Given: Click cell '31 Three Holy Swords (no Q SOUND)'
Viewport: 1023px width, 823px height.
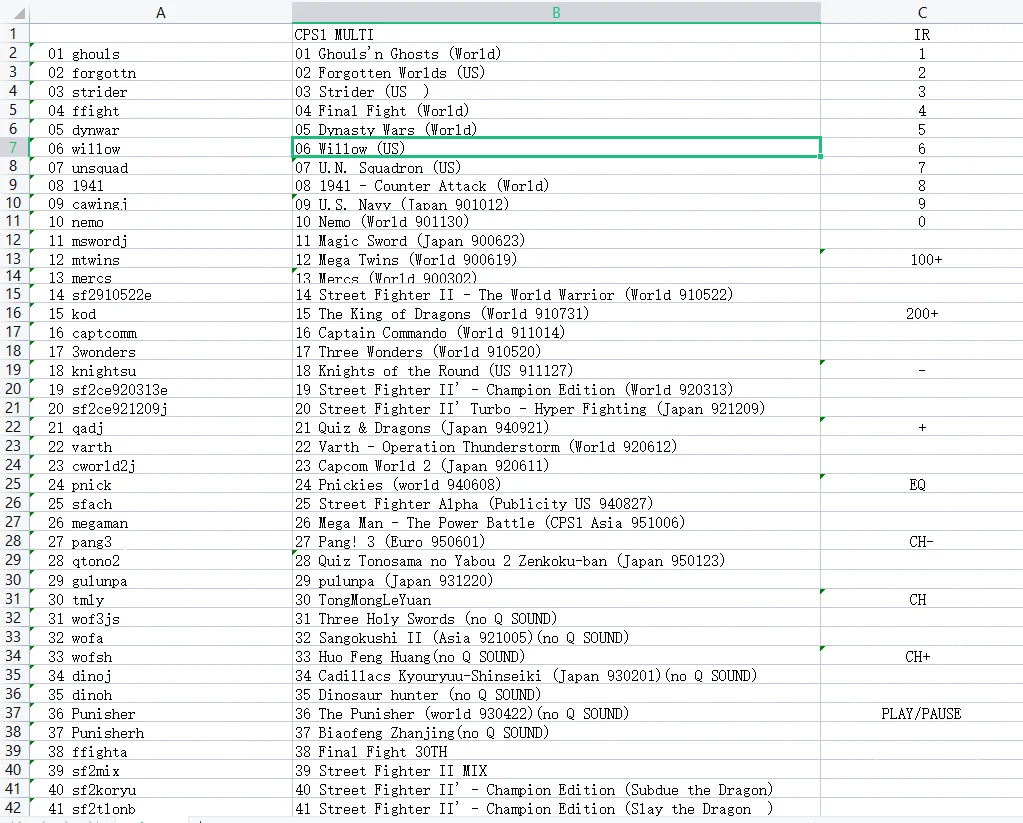Looking at the screenshot, I should pyautogui.click(x=556, y=618).
